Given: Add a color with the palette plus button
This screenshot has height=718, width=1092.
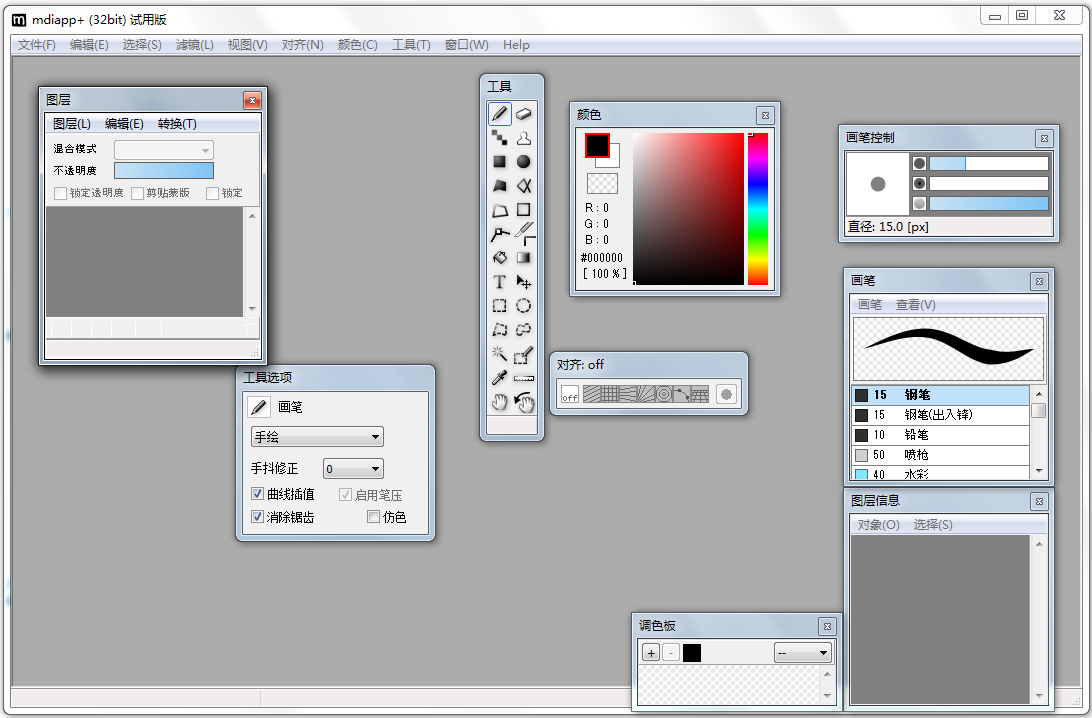Looking at the screenshot, I should pos(651,653).
